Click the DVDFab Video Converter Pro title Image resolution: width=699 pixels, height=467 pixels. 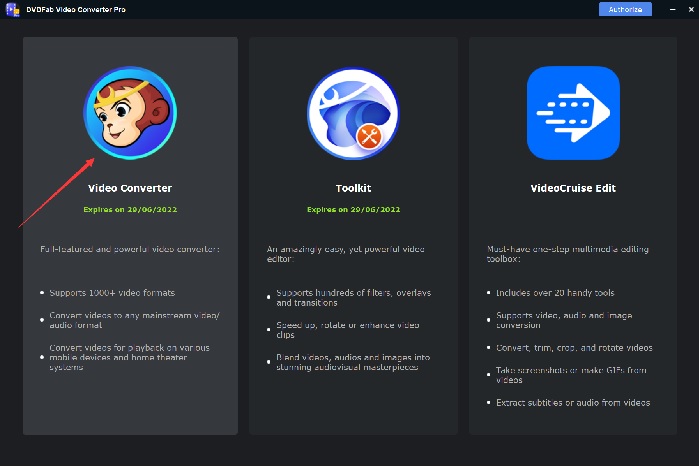pos(76,9)
